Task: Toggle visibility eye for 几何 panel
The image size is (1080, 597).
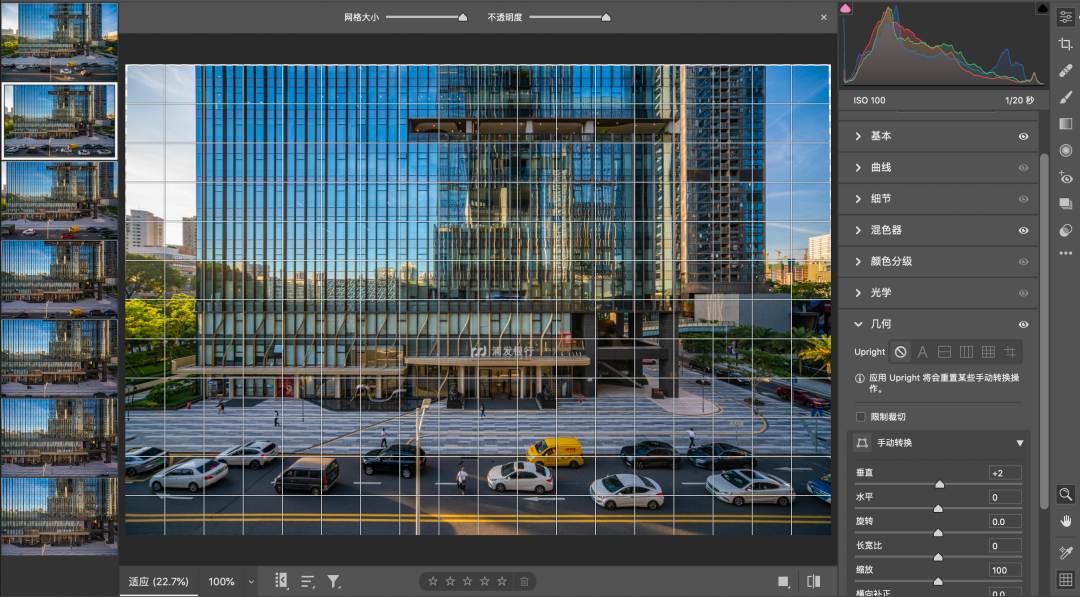Action: point(1023,324)
